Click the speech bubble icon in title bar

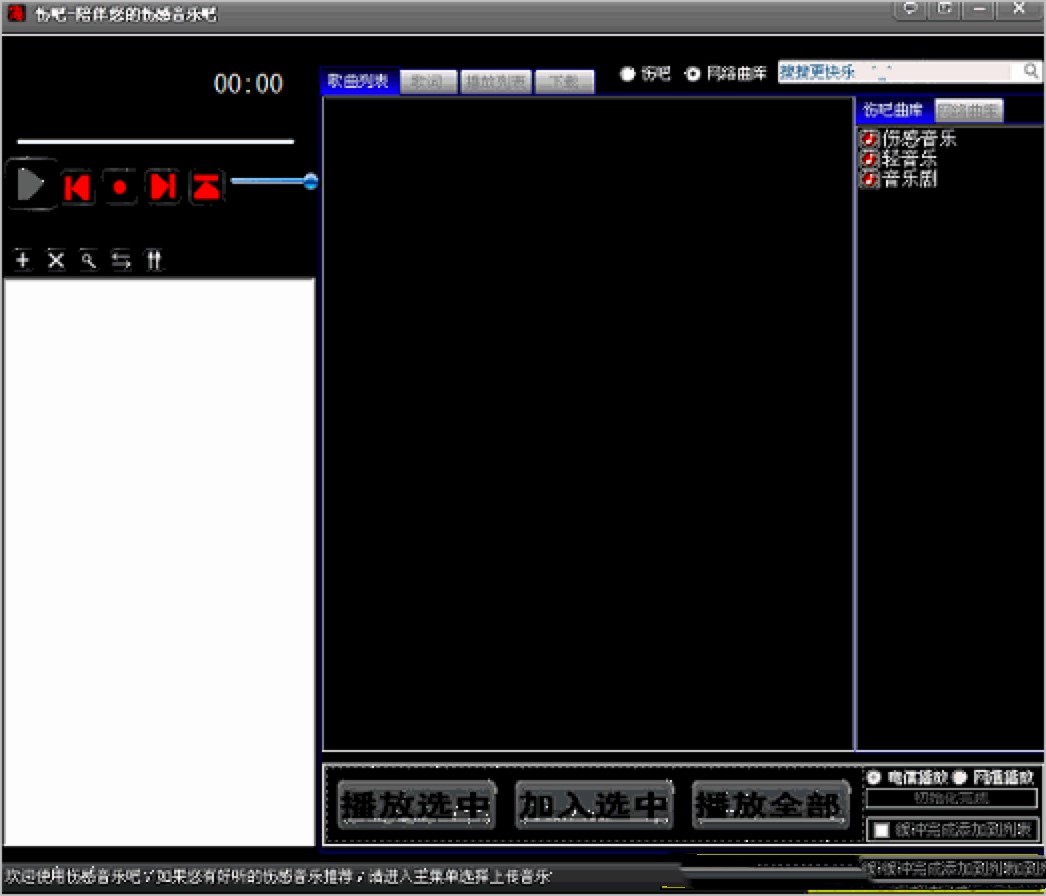911,9
